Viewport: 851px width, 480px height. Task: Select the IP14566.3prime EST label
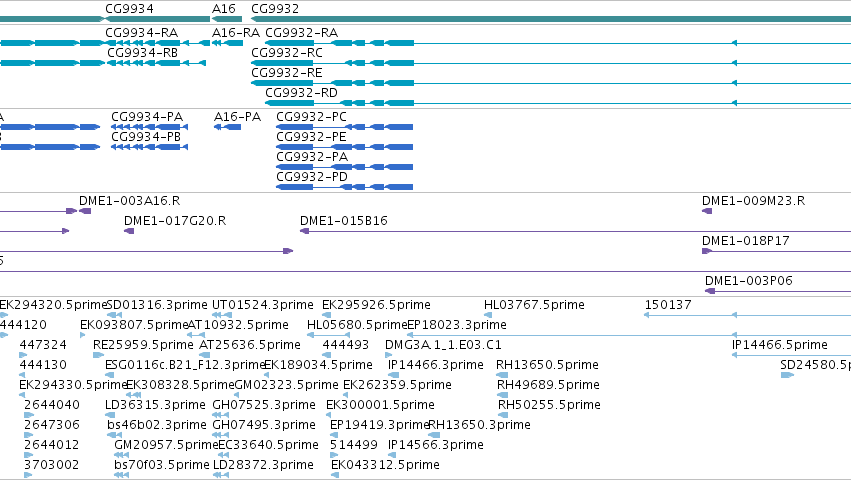pos(436,446)
